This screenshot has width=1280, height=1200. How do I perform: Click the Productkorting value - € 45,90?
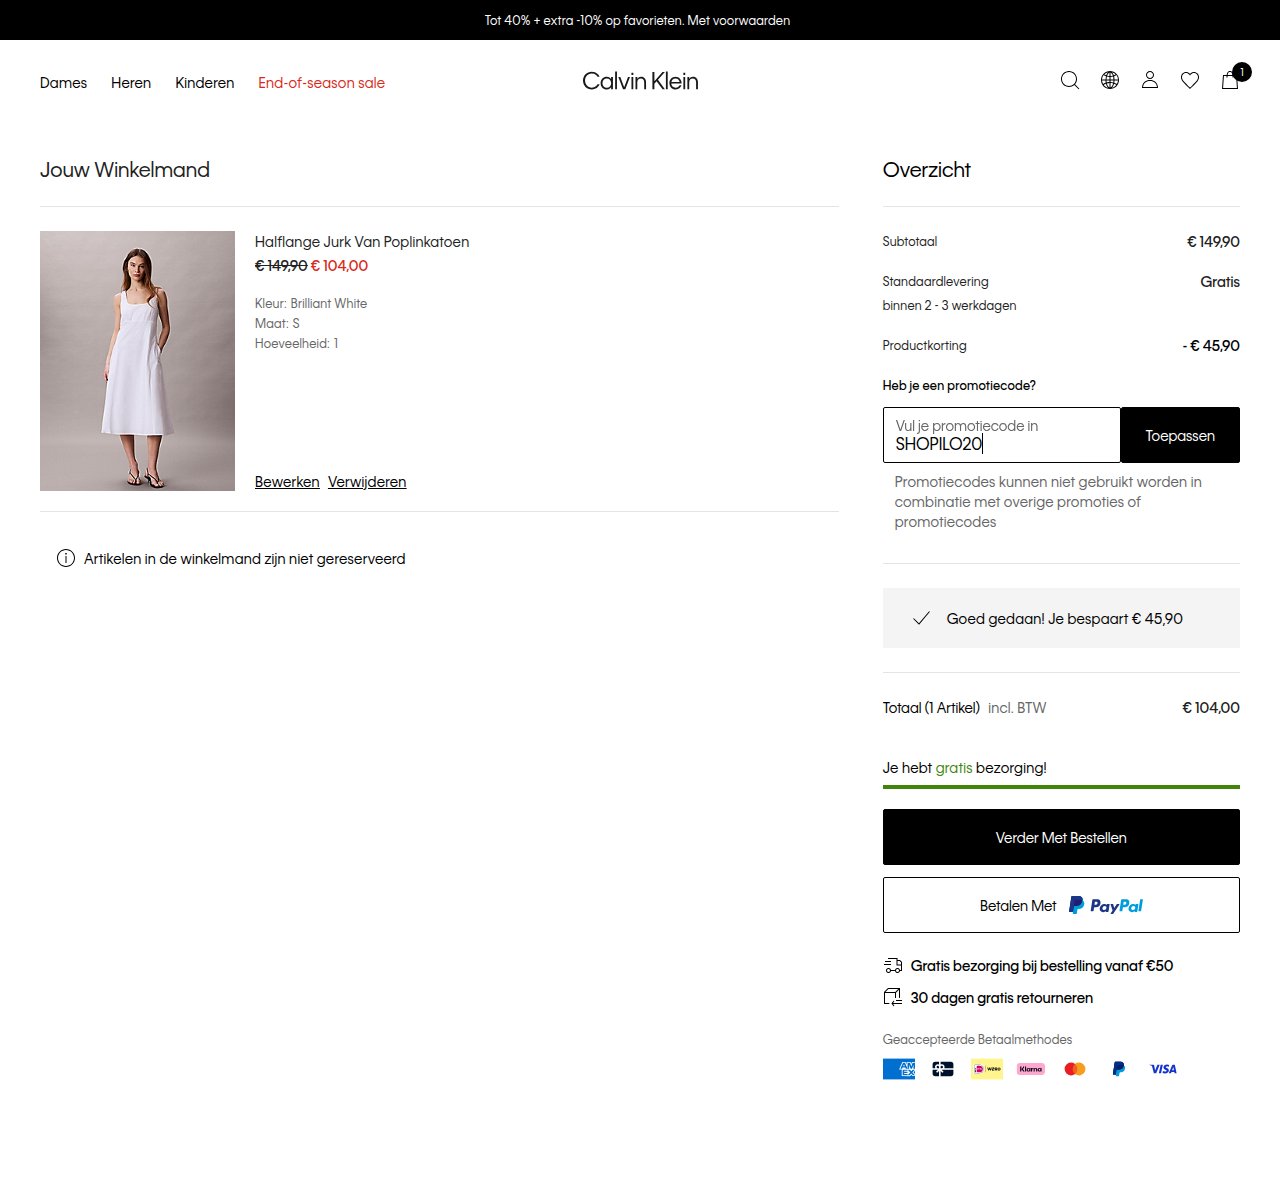[x=1211, y=346]
